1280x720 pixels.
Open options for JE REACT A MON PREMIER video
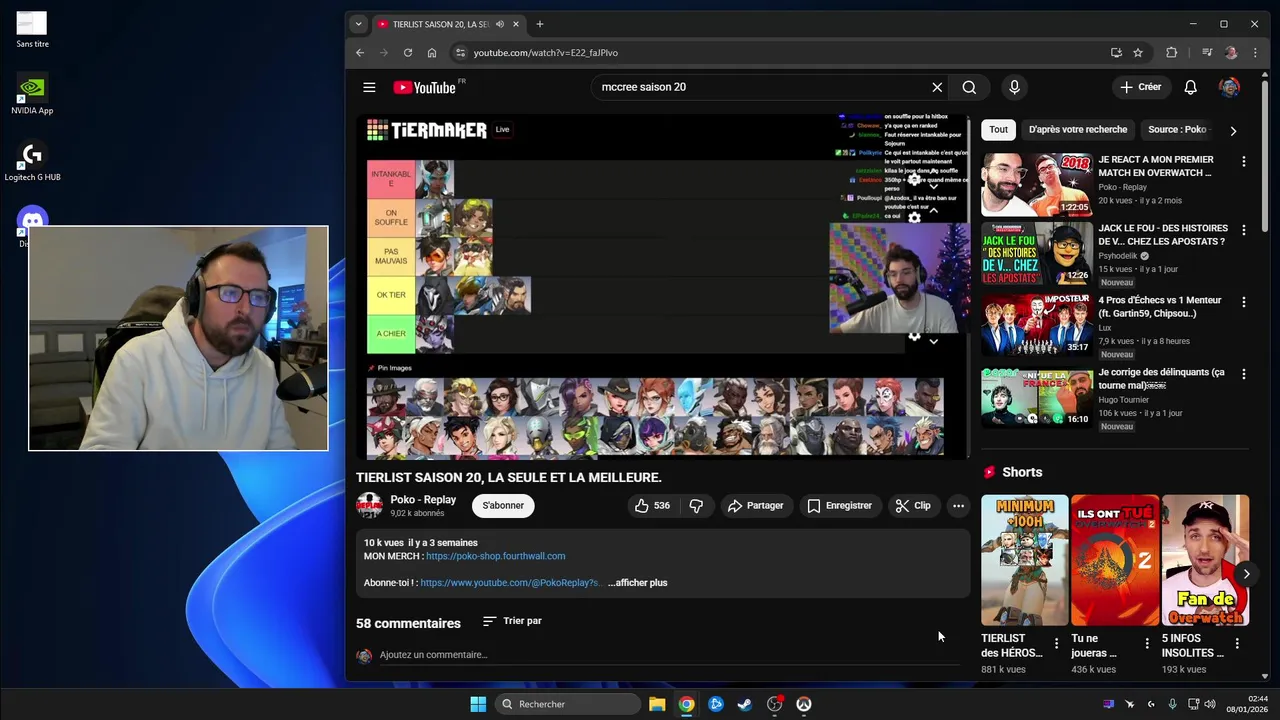tap(1244, 161)
